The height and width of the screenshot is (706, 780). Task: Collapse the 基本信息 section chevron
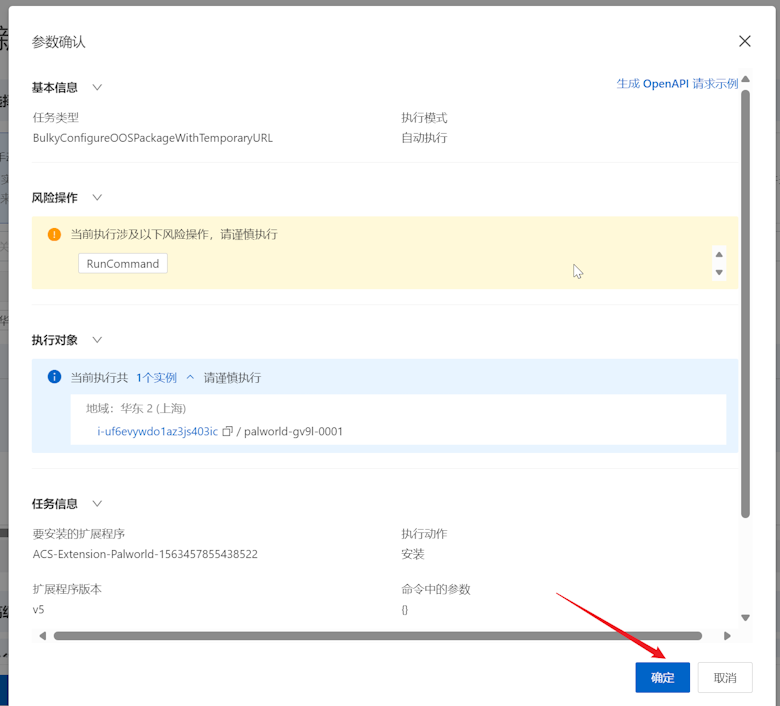(x=98, y=88)
